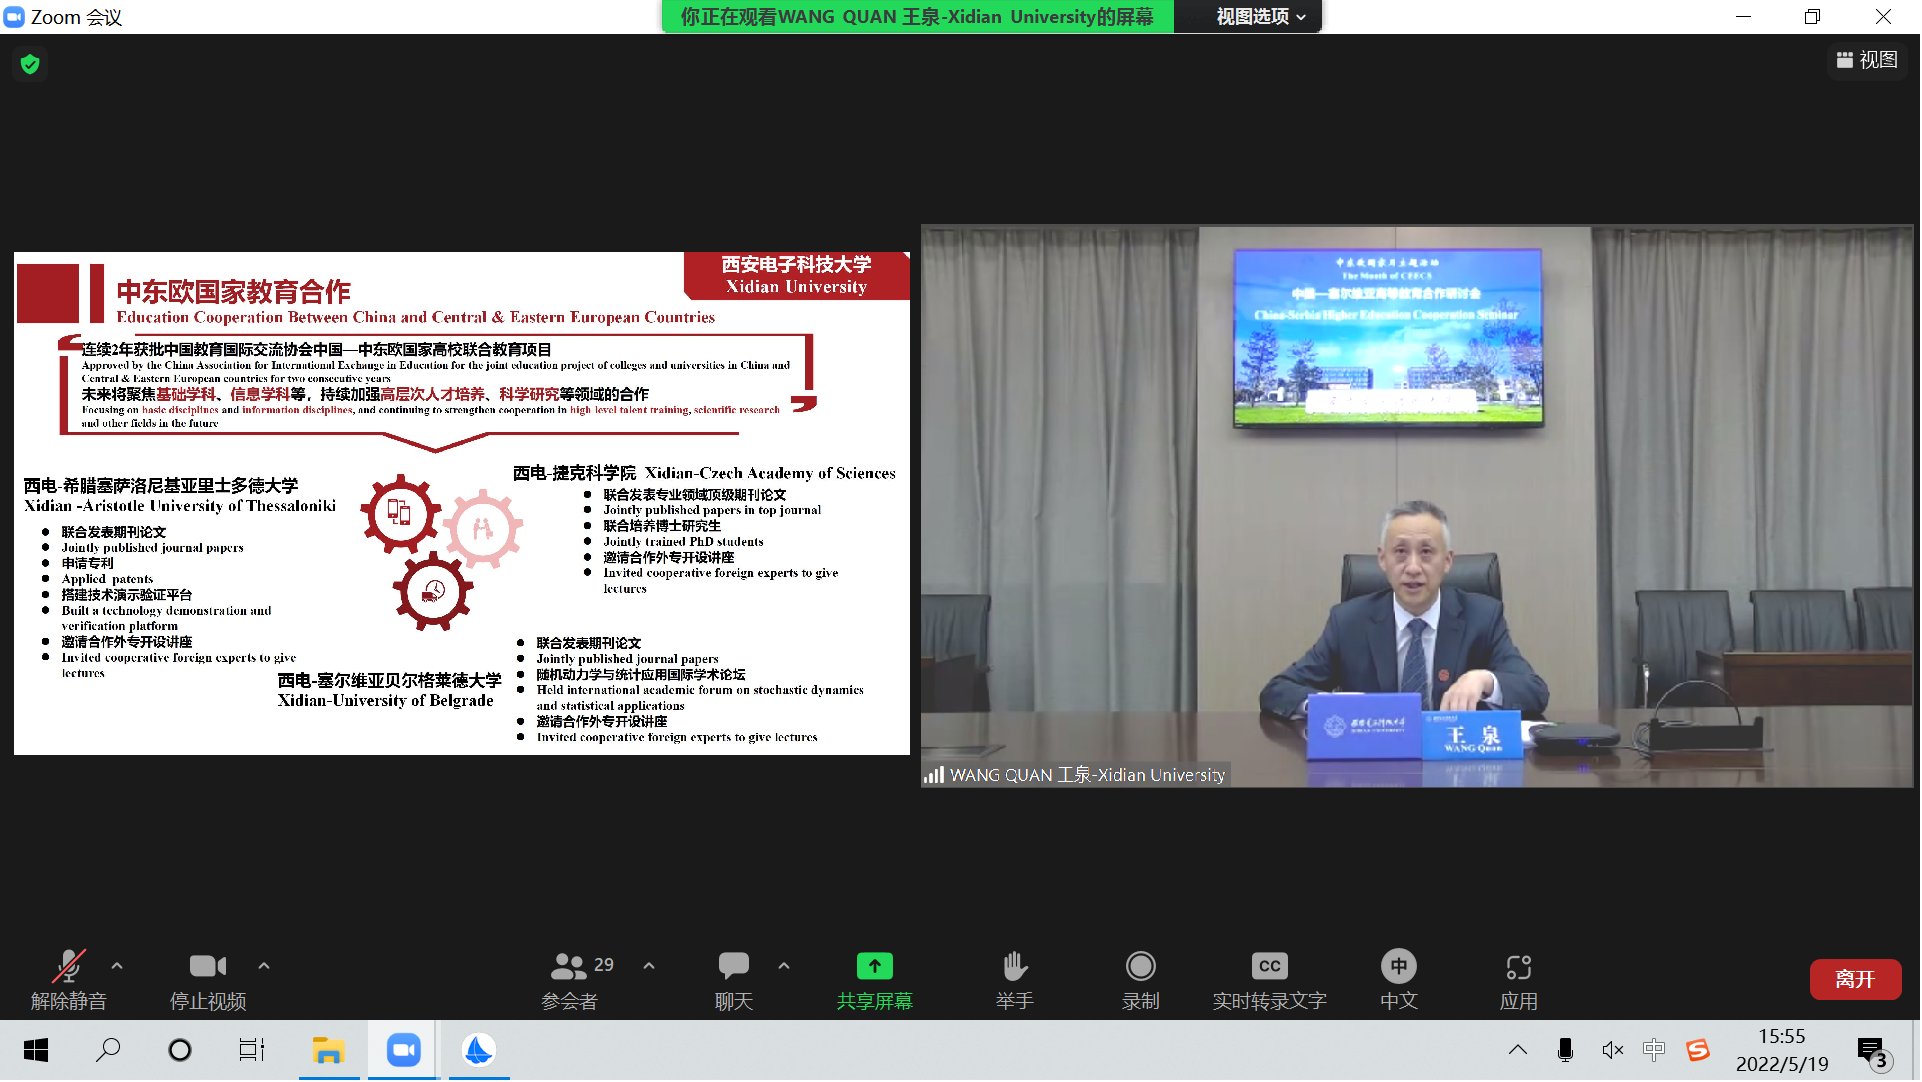Open Cortana circle icon on taskbar
Screen dimensions: 1922x1082
click(x=180, y=1050)
